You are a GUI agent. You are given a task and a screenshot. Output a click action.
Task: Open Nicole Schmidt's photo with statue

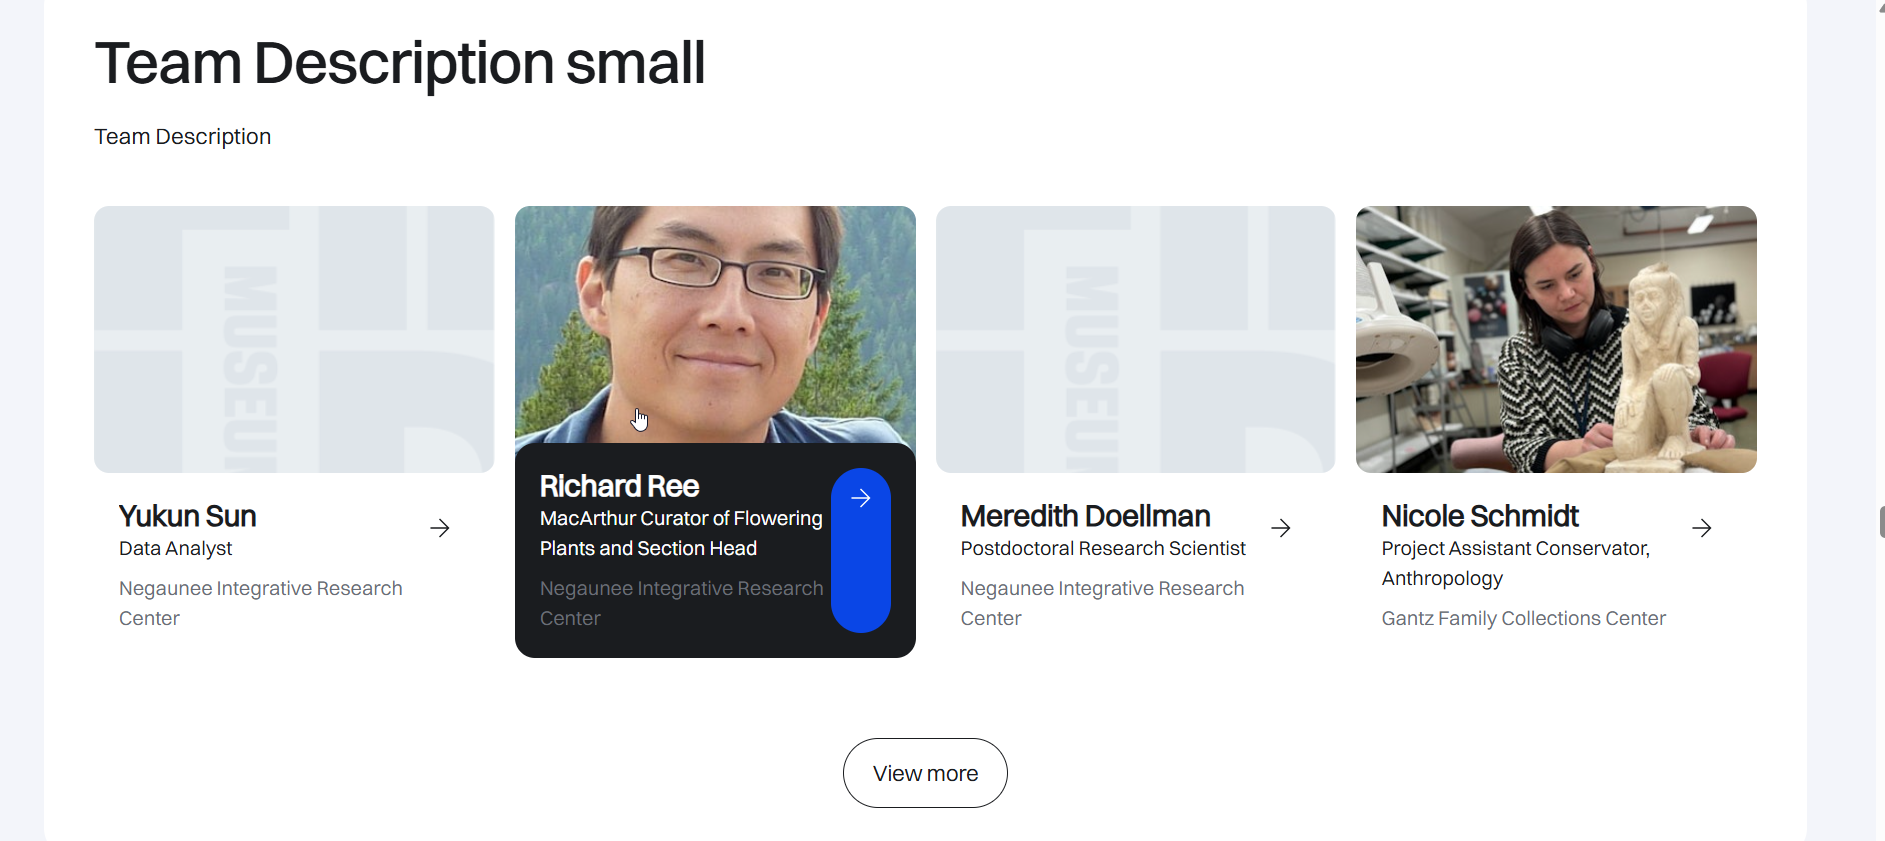[x=1556, y=339]
